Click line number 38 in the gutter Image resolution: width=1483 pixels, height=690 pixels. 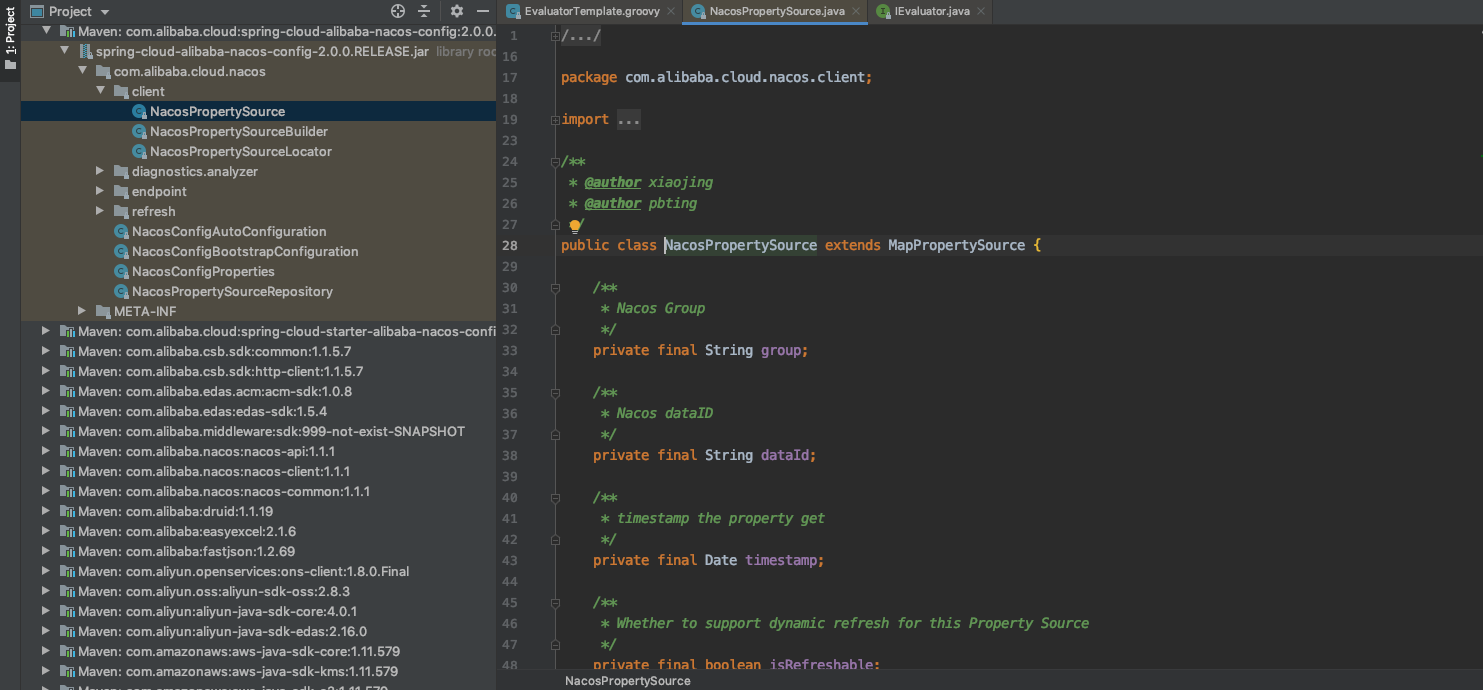pyautogui.click(x=510, y=455)
